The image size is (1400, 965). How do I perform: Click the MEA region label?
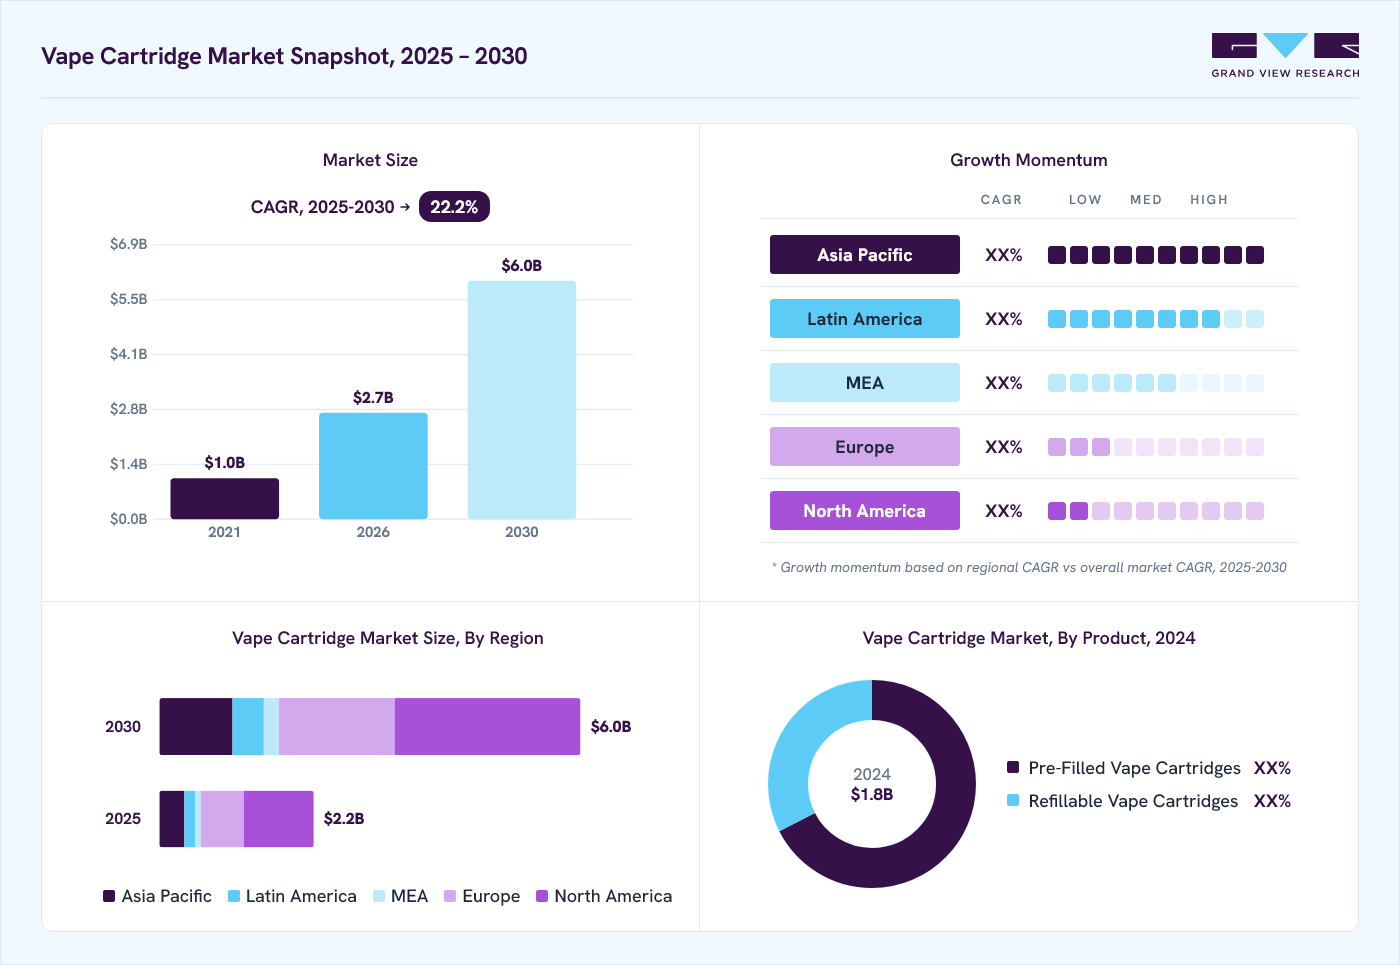pyautogui.click(x=865, y=383)
